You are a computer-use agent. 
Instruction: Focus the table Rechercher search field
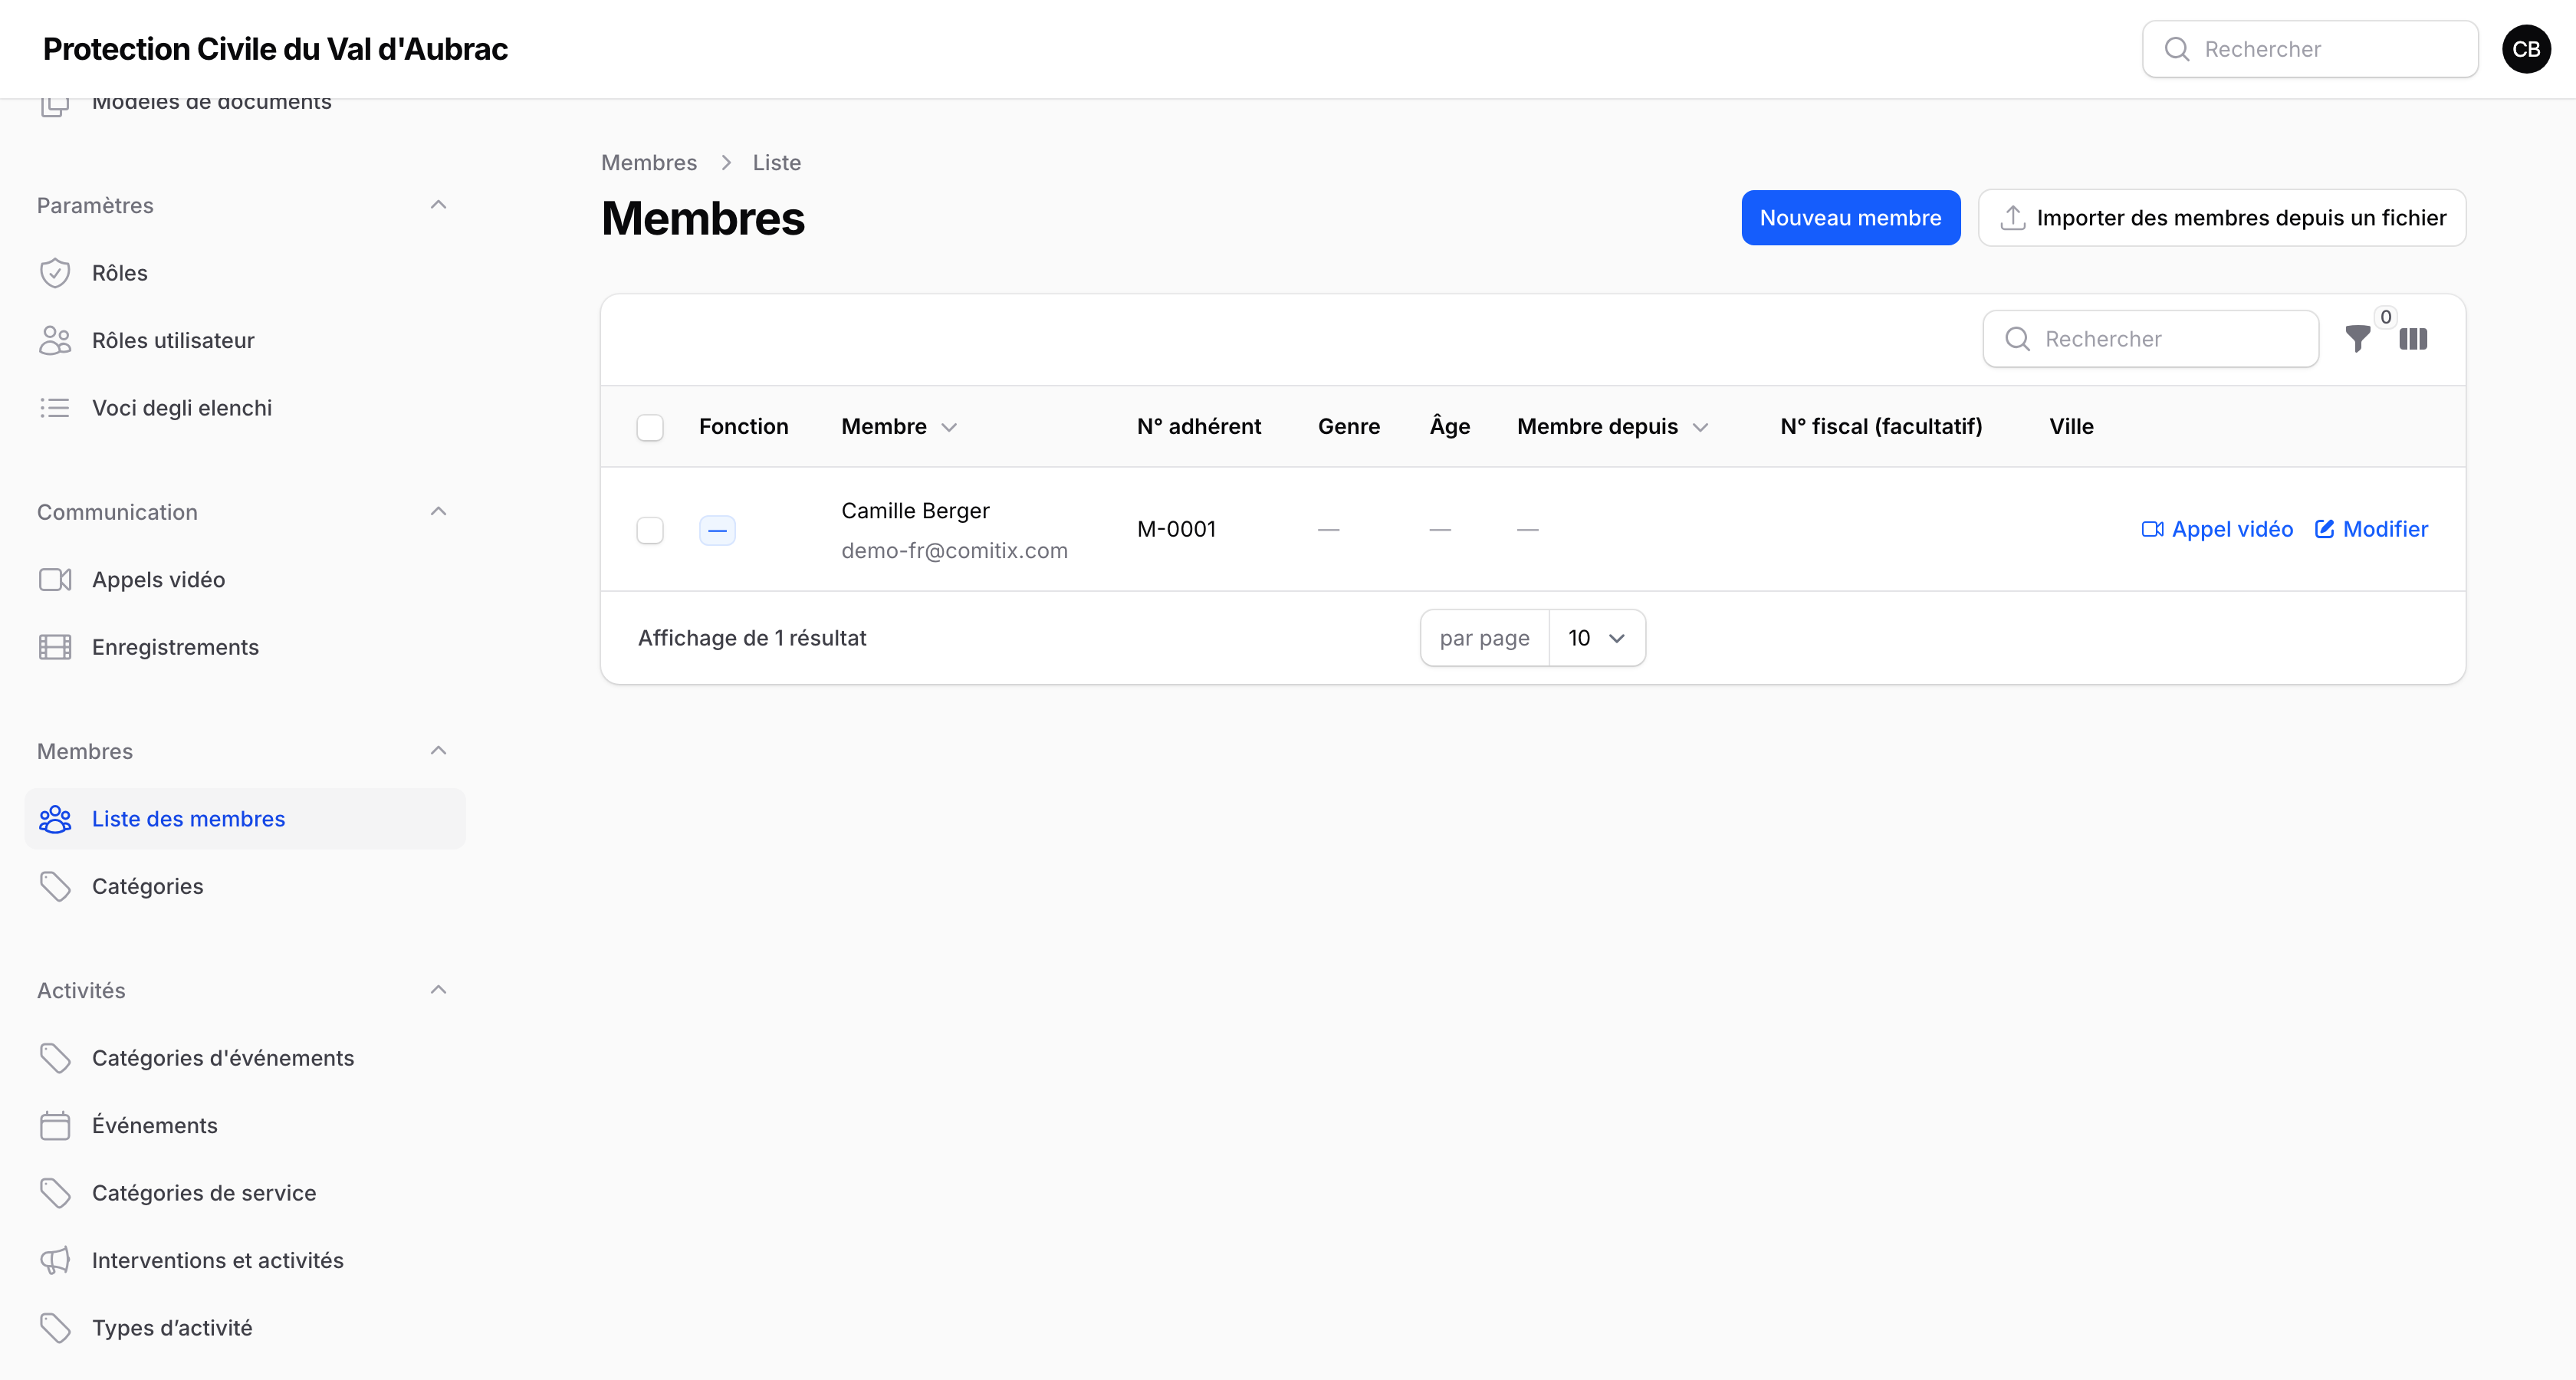click(2150, 339)
